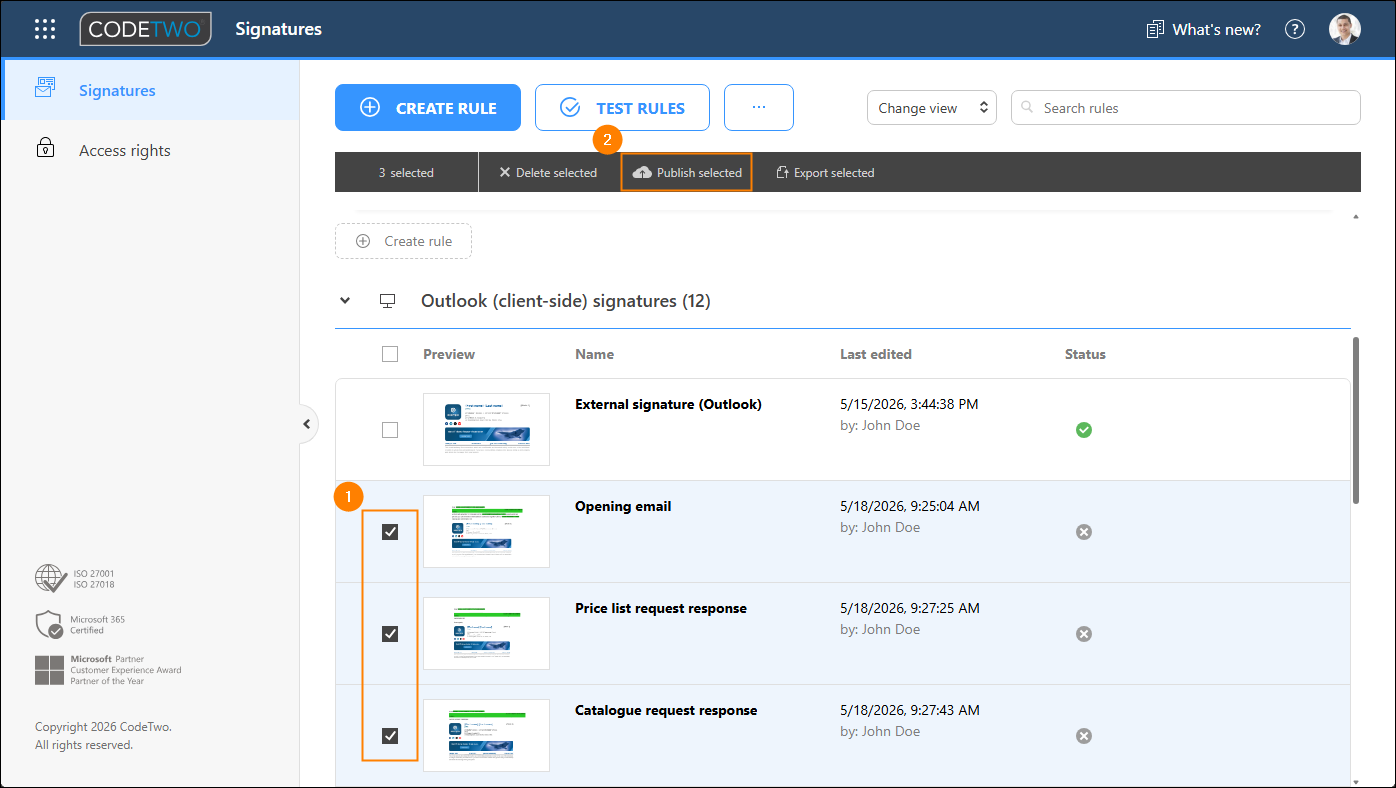Click the Last edited column header
Viewport: 1396px width, 788px height.
(x=876, y=354)
